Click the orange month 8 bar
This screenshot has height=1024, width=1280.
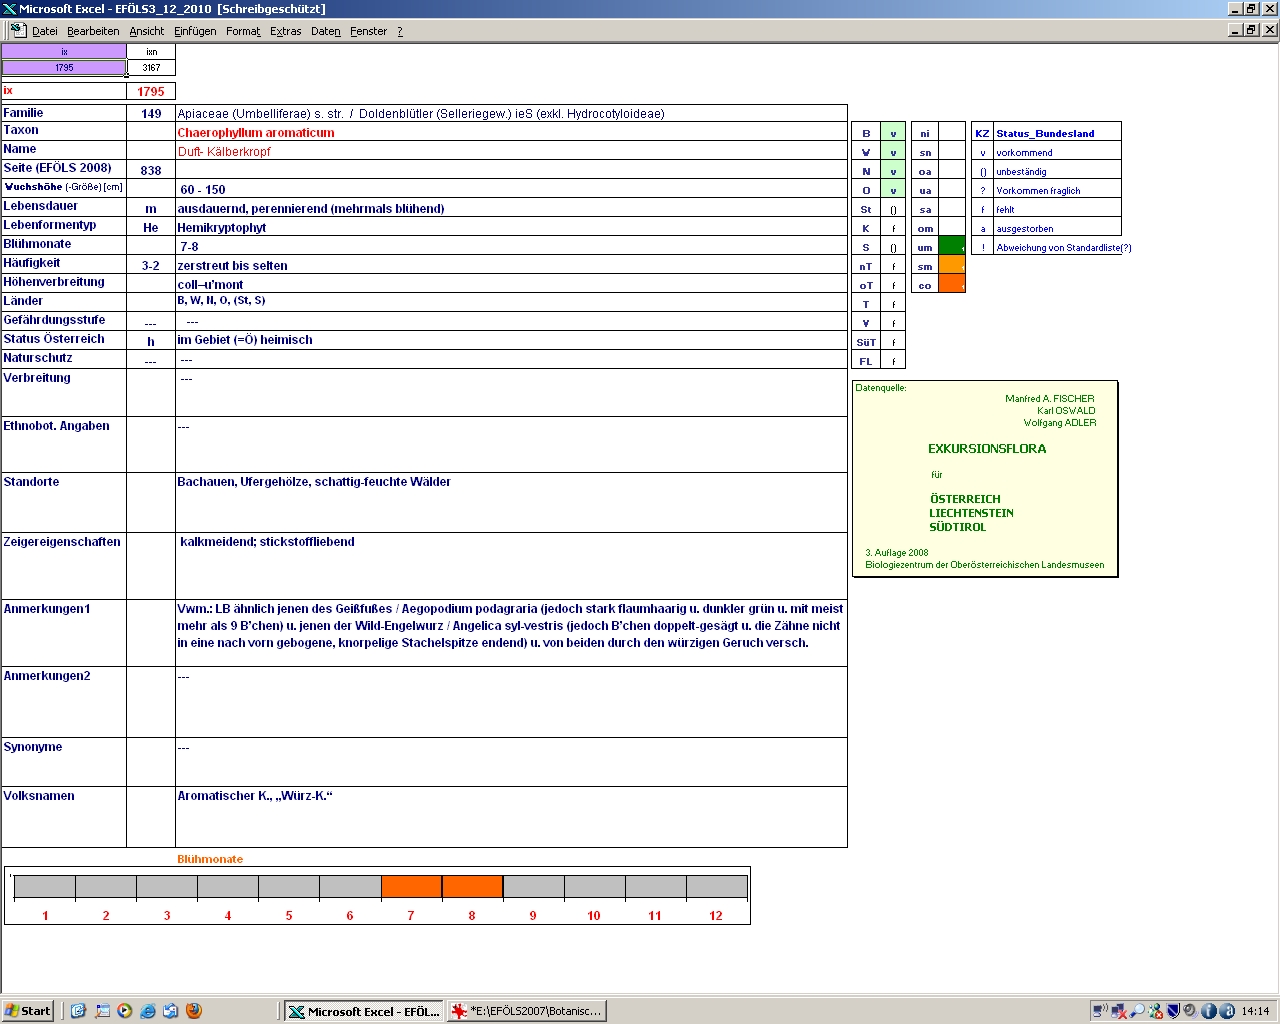pyautogui.click(x=472, y=887)
